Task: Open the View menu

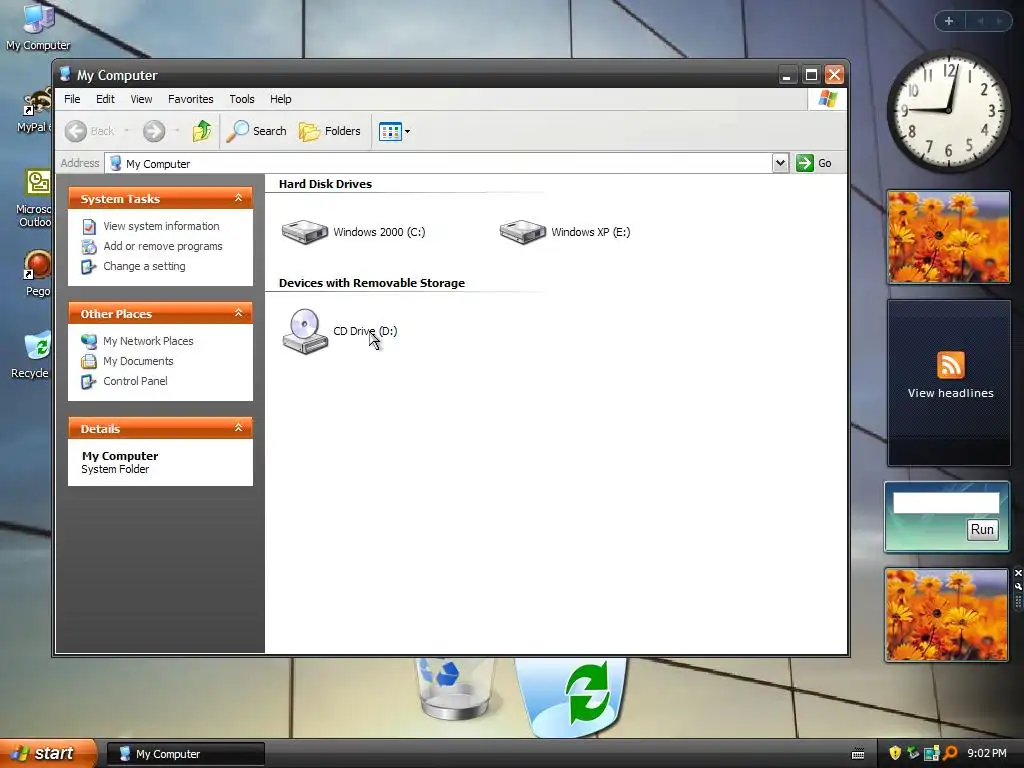Action: point(141,99)
